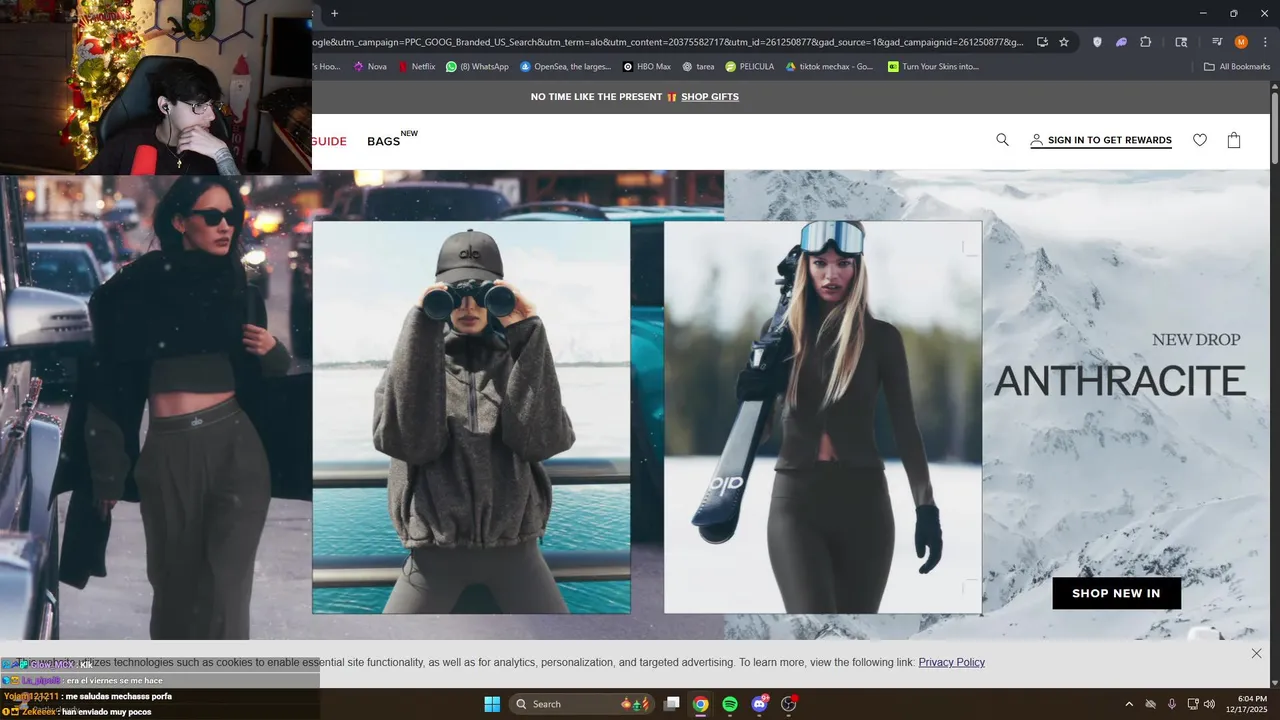Open the Privacy Policy link
The height and width of the screenshot is (720, 1280).
point(951,662)
